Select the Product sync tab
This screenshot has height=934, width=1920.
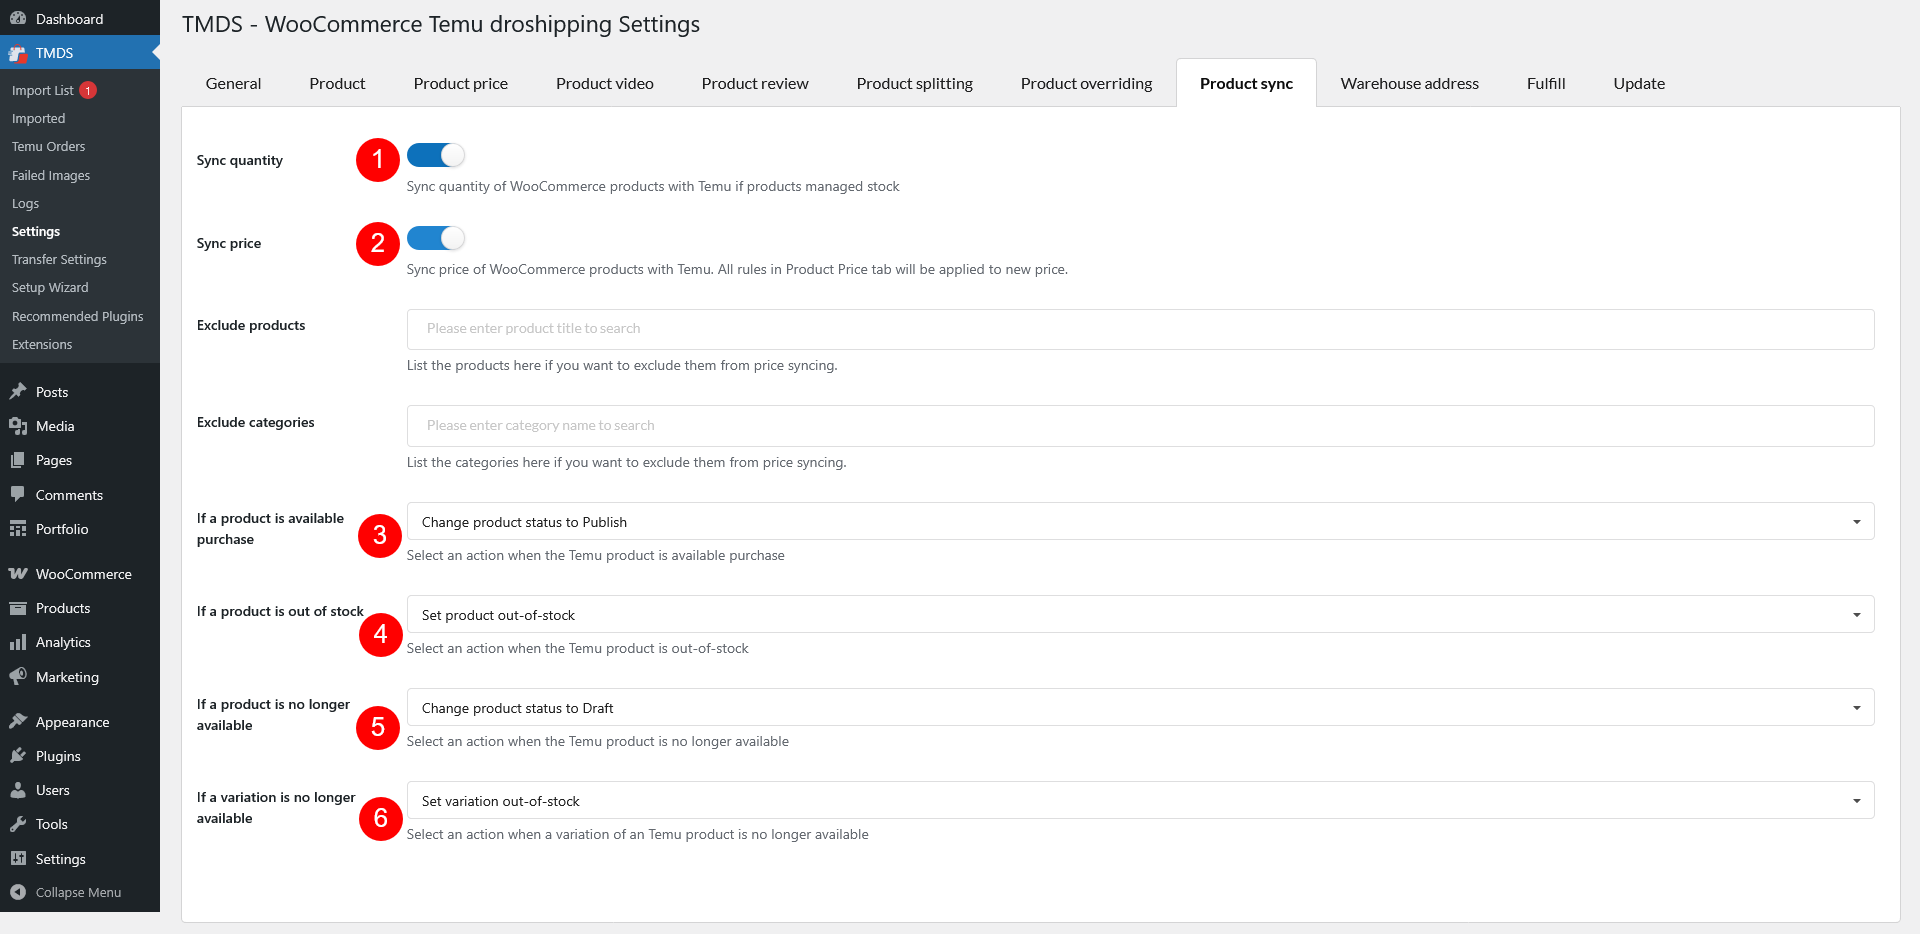[x=1246, y=84]
